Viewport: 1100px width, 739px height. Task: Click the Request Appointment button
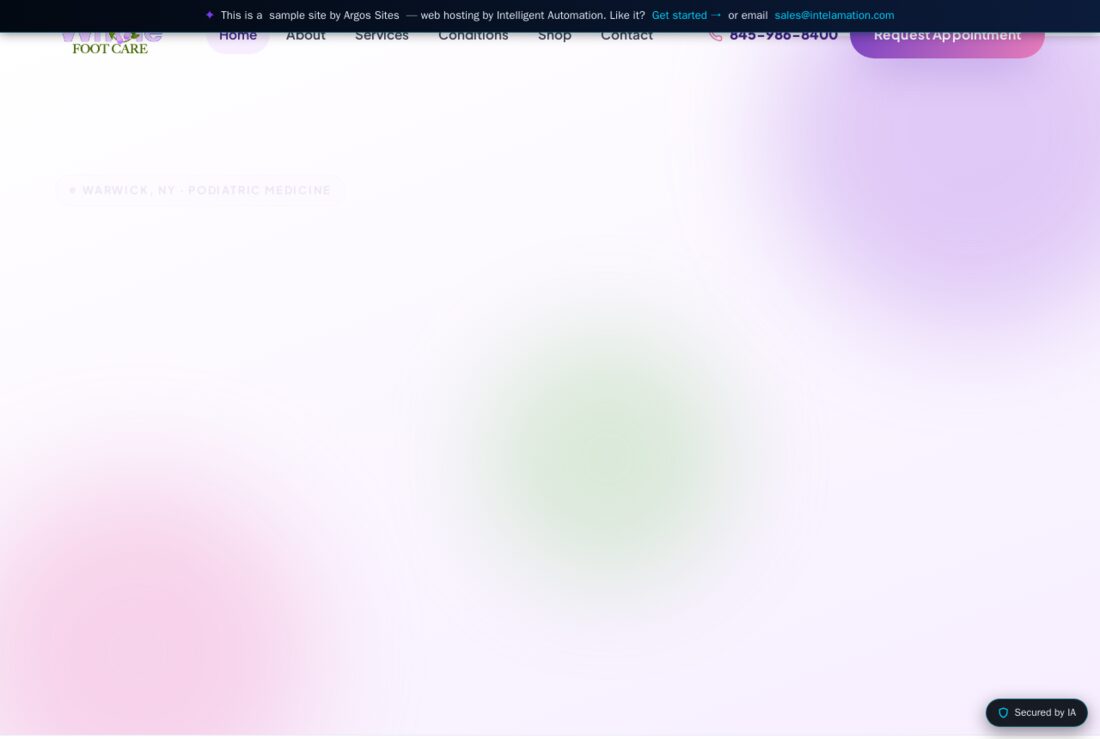click(947, 44)
